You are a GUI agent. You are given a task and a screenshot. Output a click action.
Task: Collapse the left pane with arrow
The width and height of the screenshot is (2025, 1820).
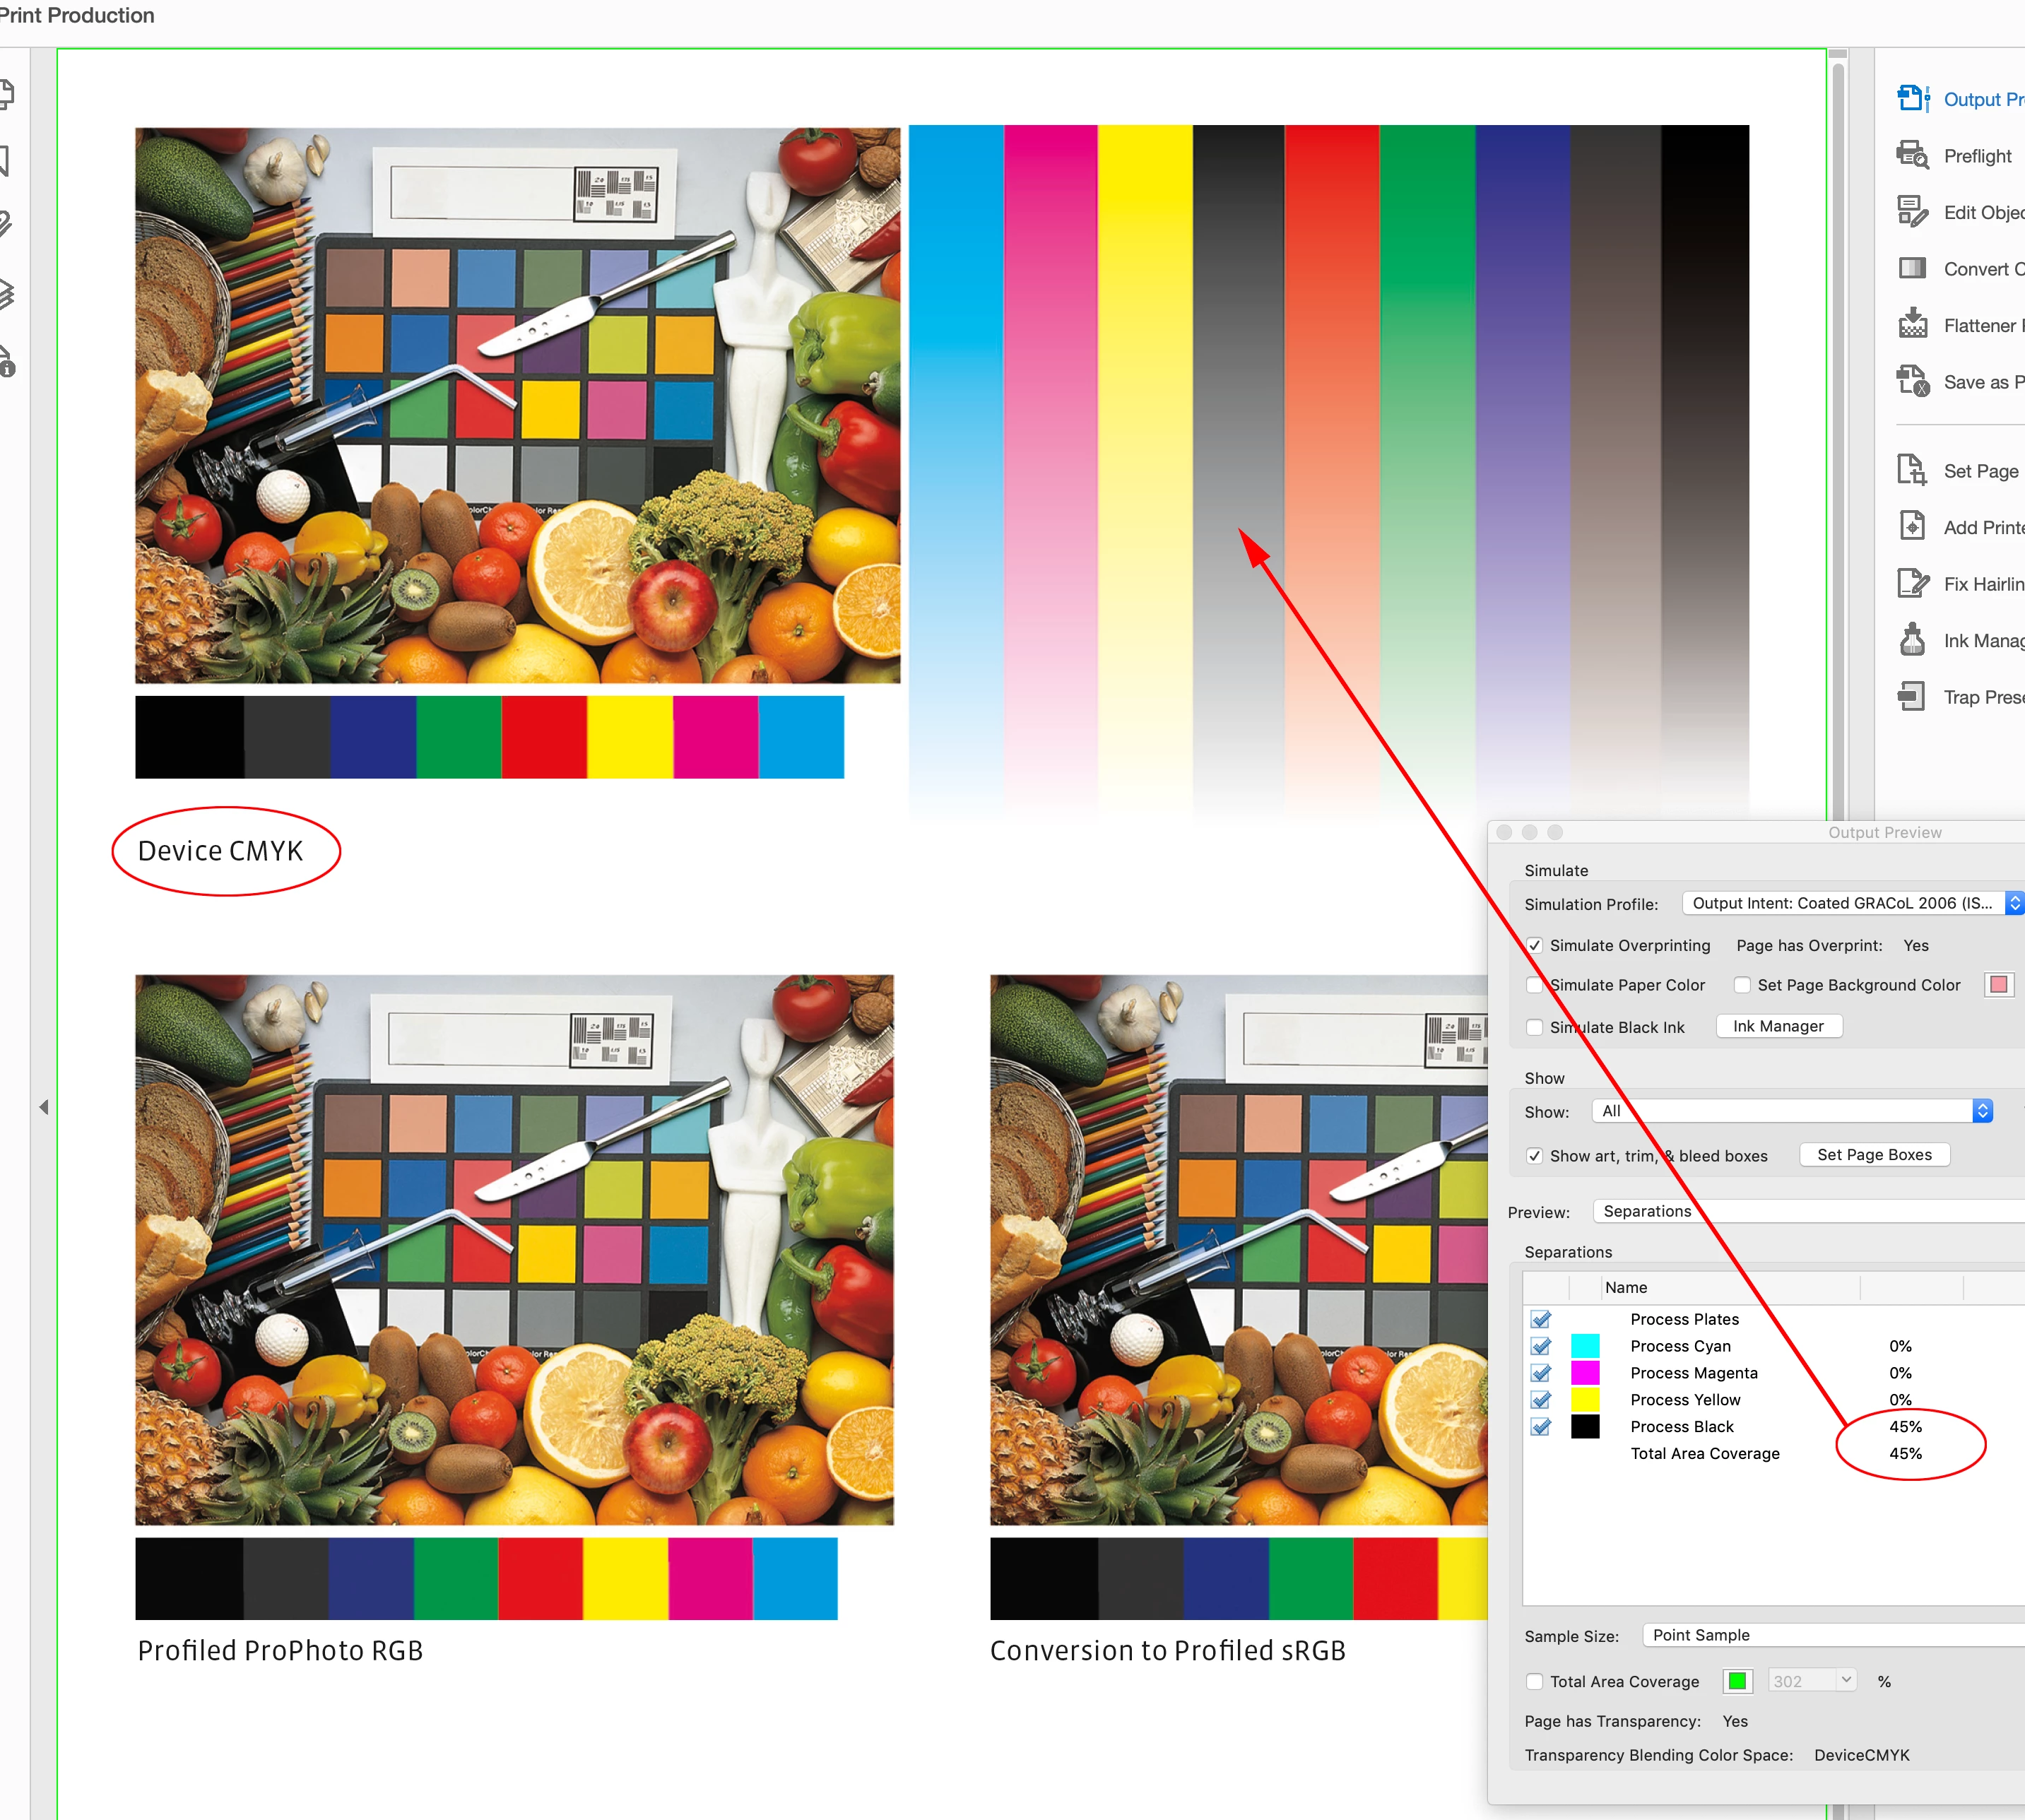point(44,1107)
